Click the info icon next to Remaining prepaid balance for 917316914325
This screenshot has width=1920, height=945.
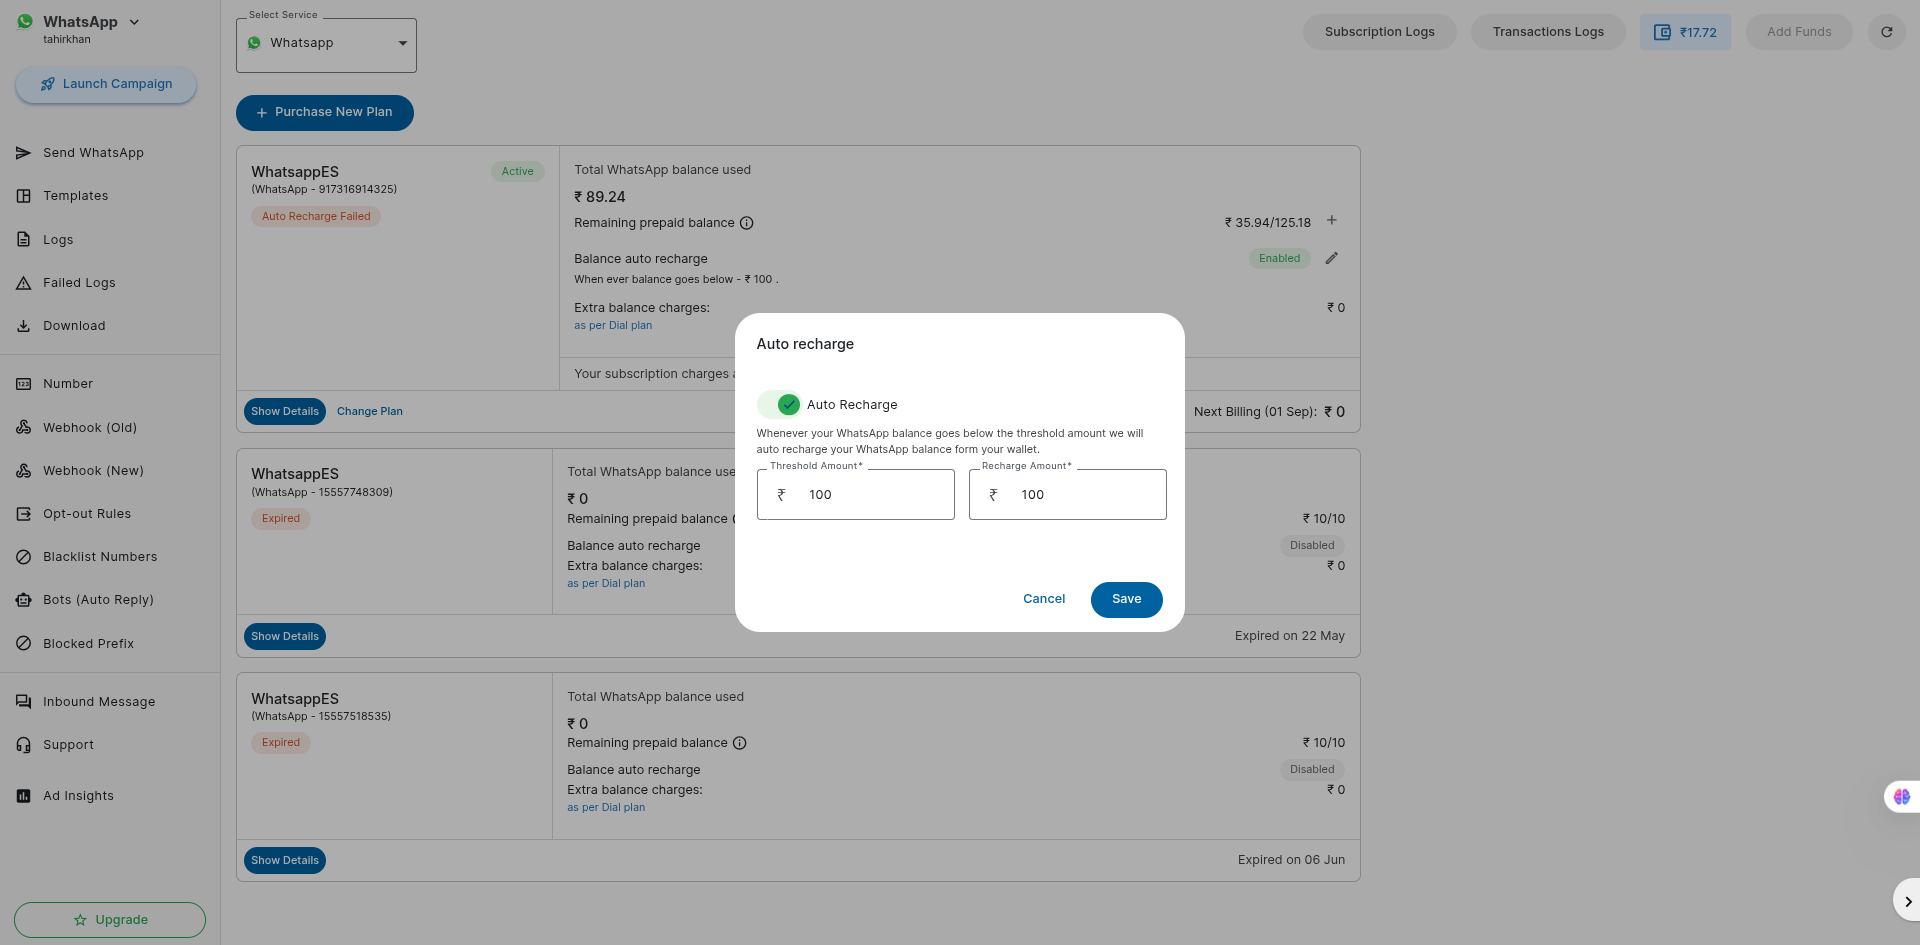pyautogui.click(x=746, y=223)
